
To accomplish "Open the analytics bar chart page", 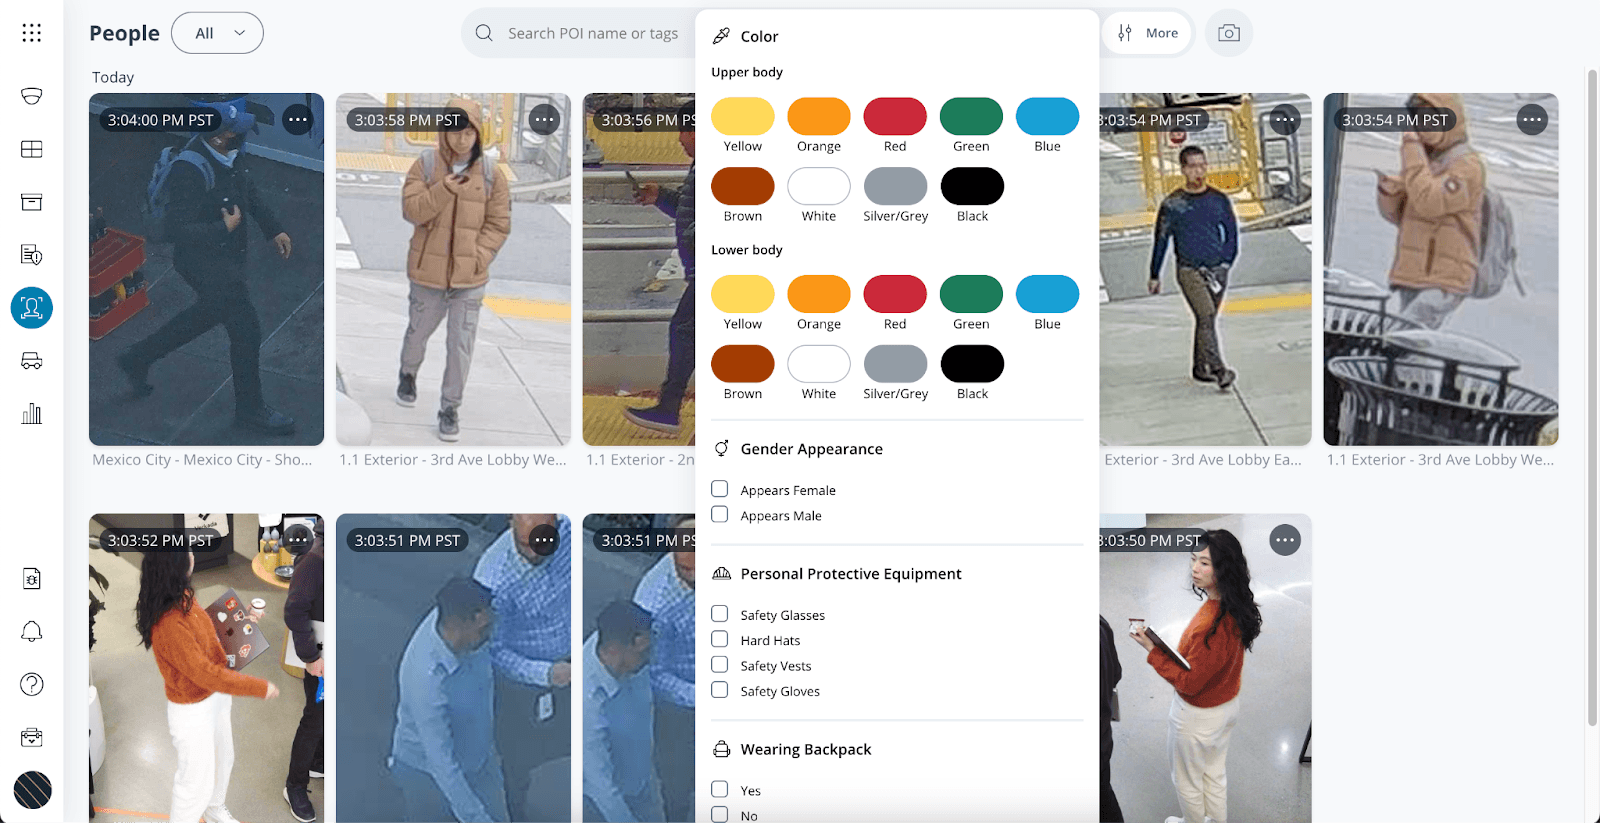I will click(x=32, y=414).
